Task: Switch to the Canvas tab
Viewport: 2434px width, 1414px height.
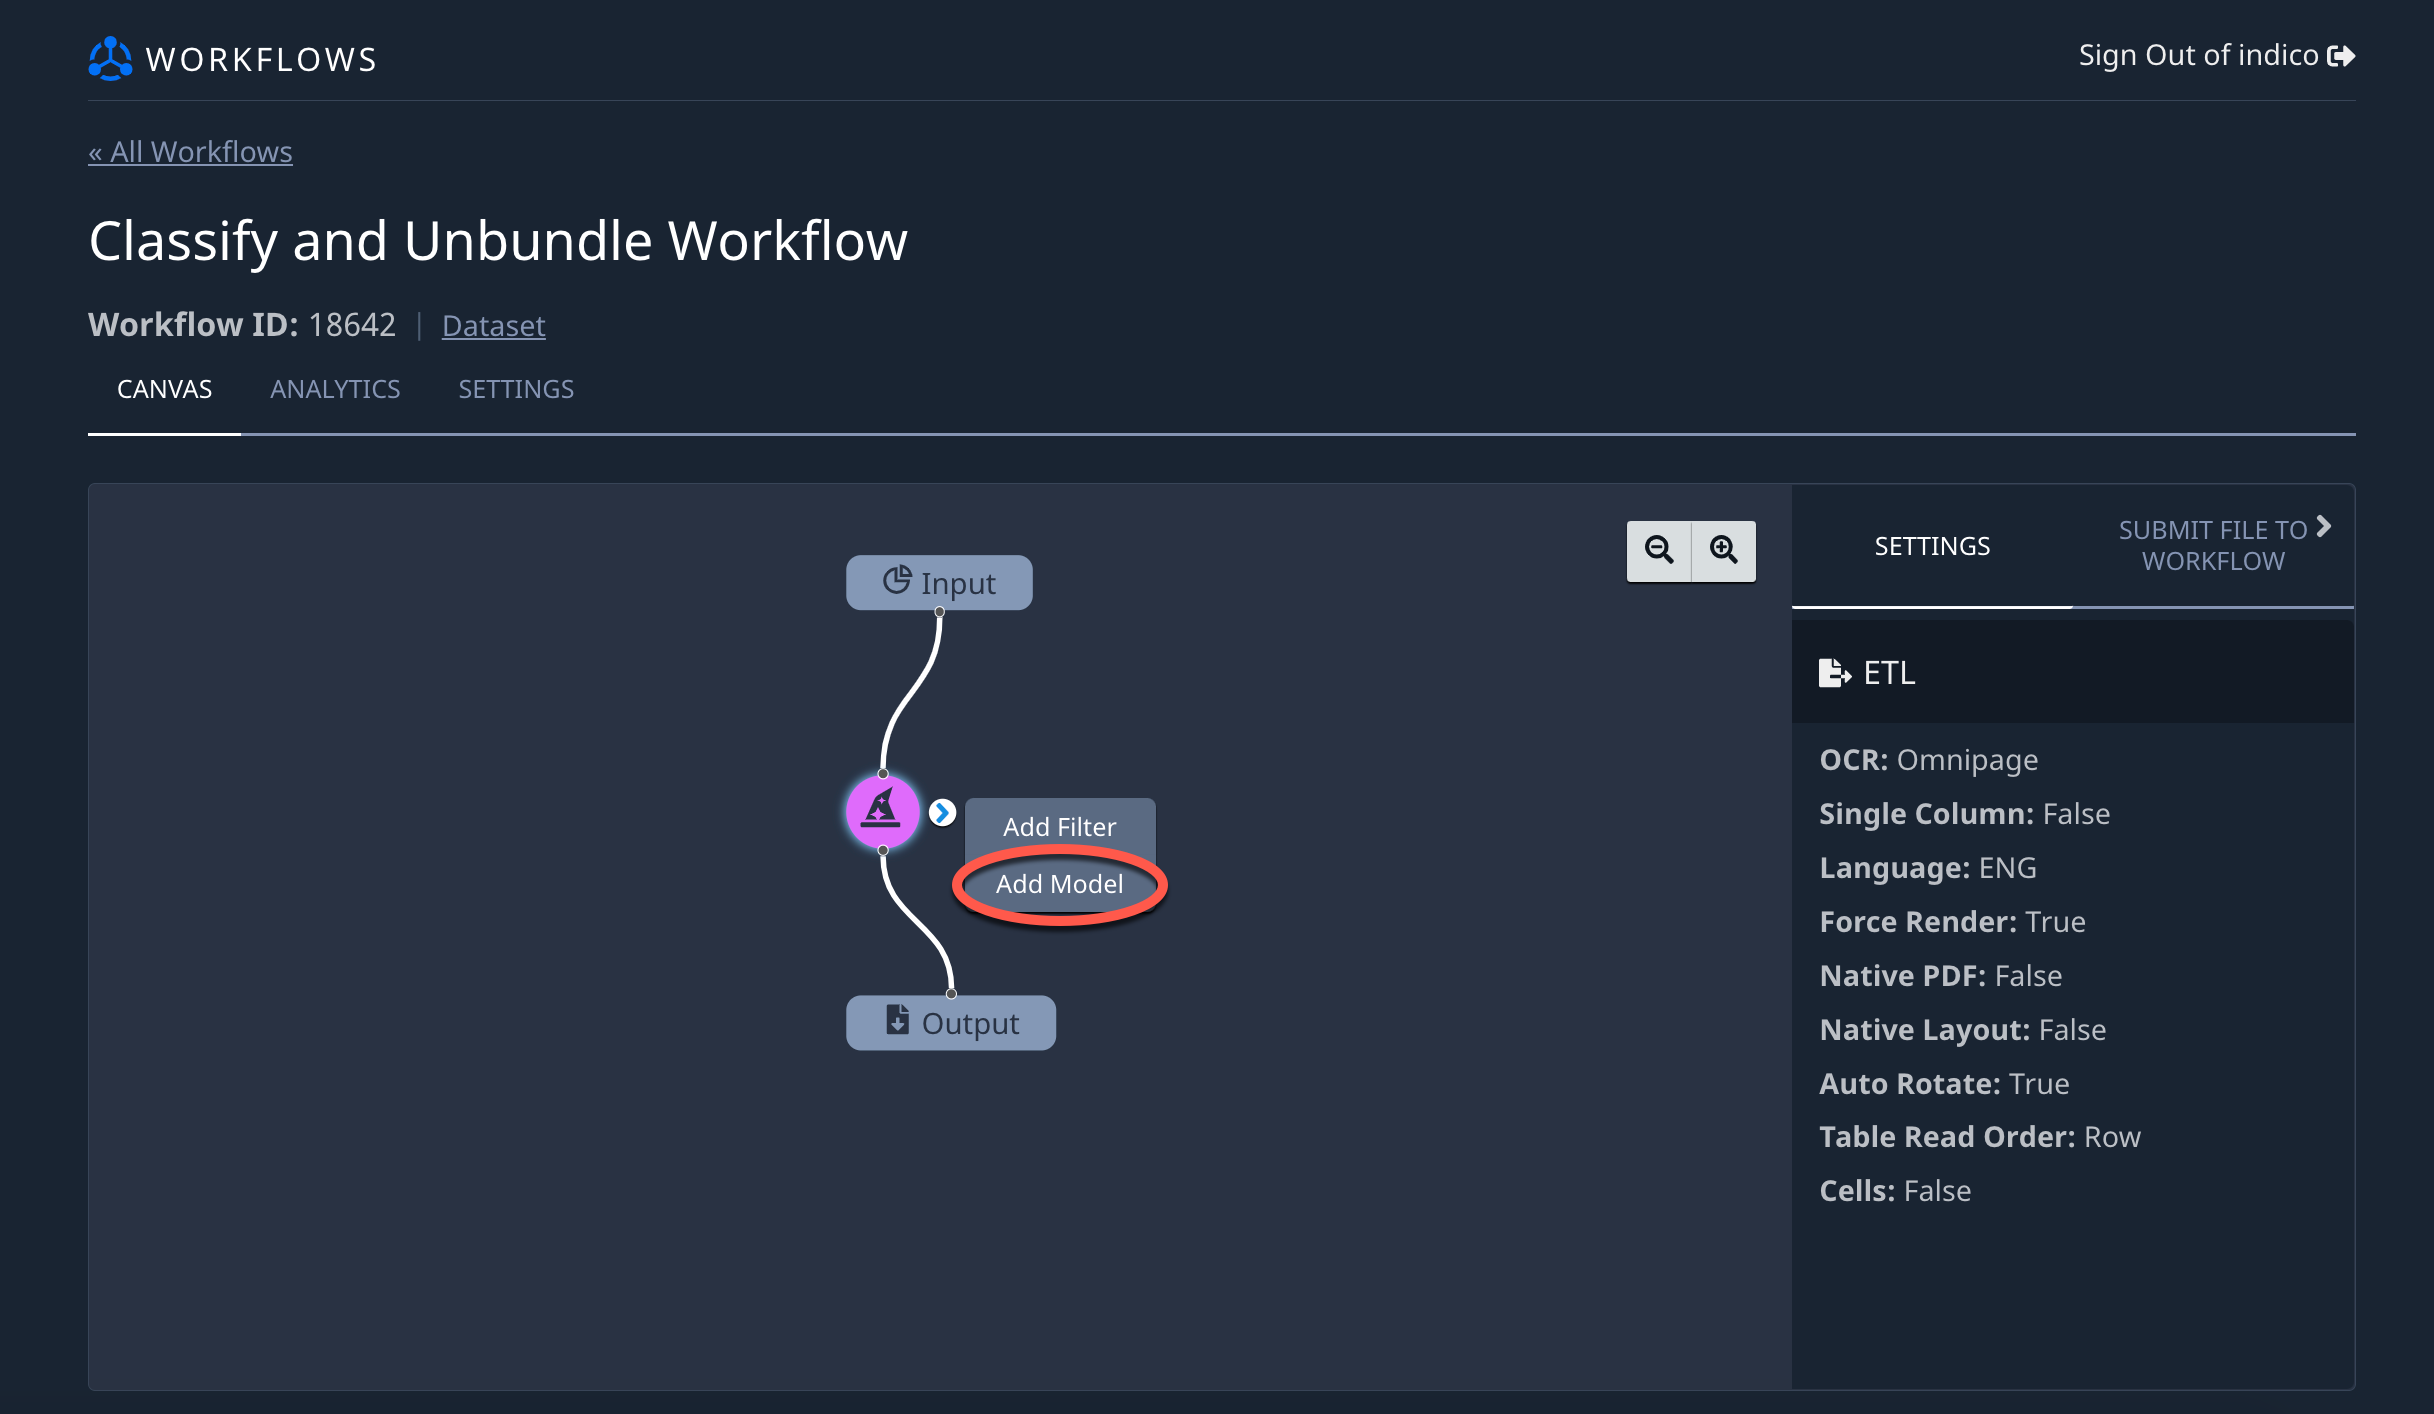Action: click(164, 389)
